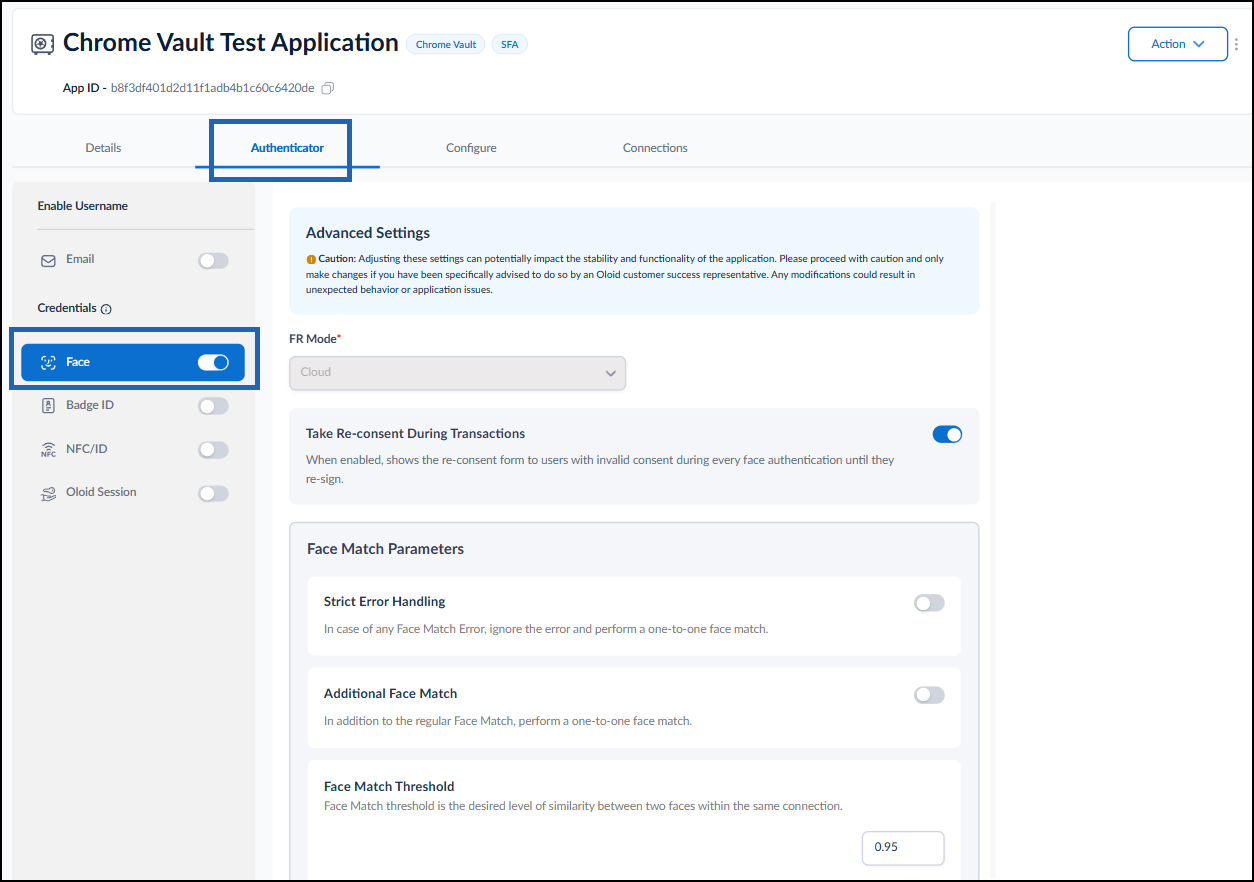
Task: Select the NFC/ID credential label
Action: [x=86, y=449]
